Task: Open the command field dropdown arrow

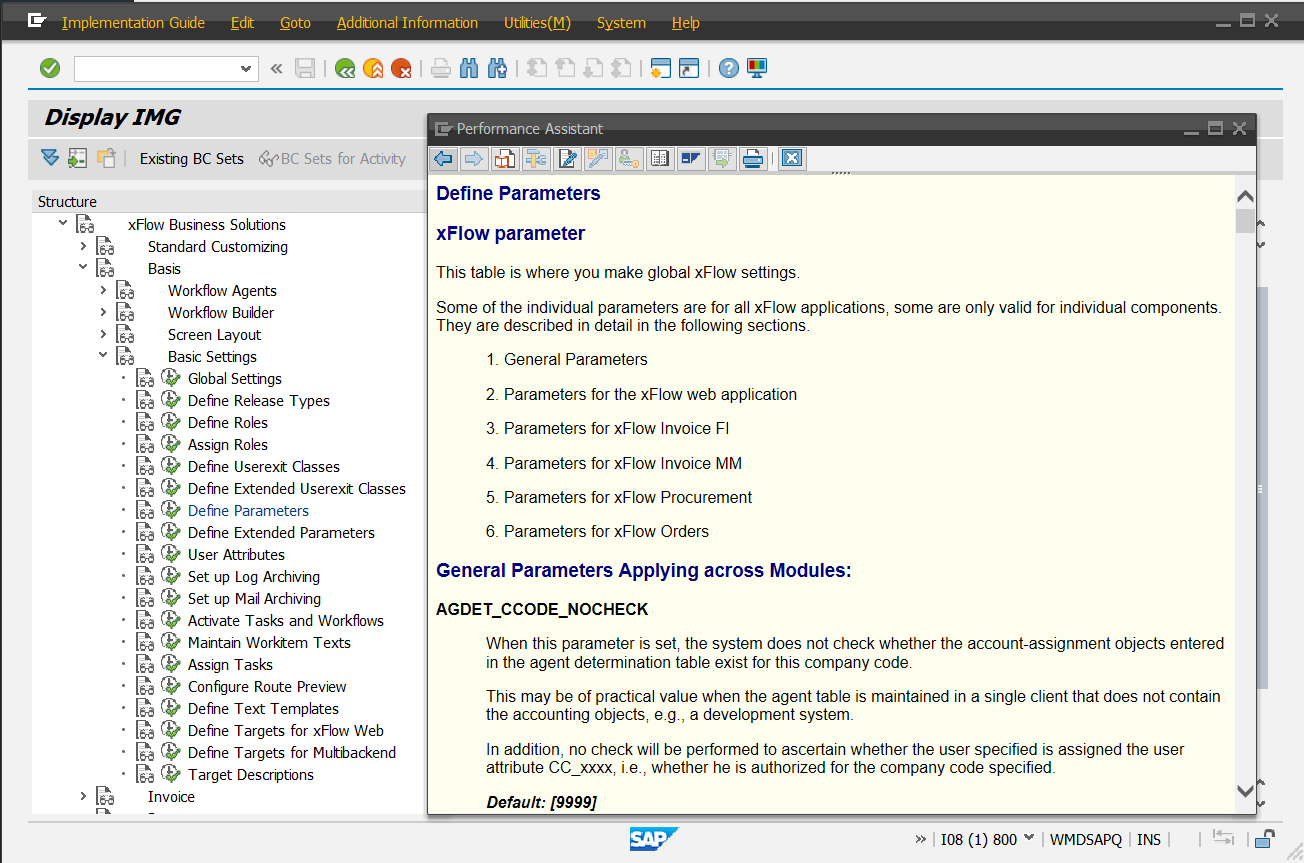Action: pos(246,68)
